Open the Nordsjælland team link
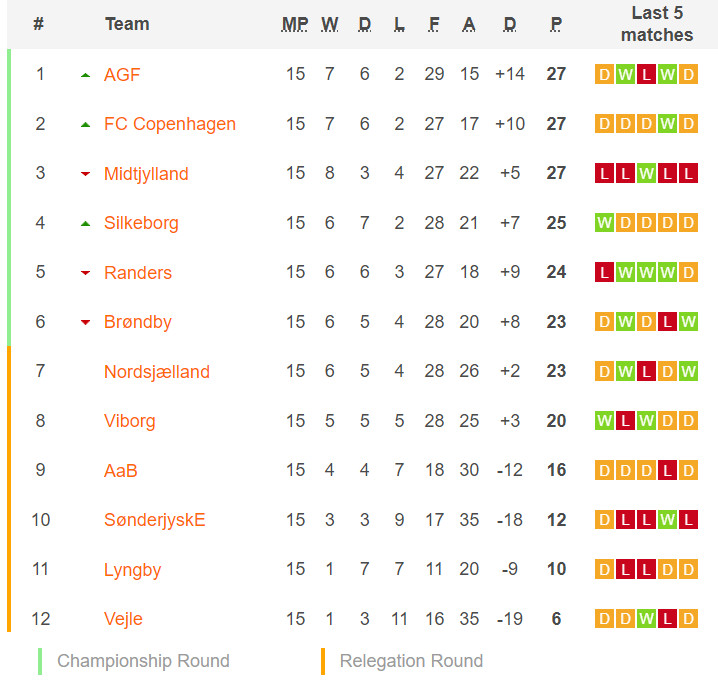 [157, 371]
